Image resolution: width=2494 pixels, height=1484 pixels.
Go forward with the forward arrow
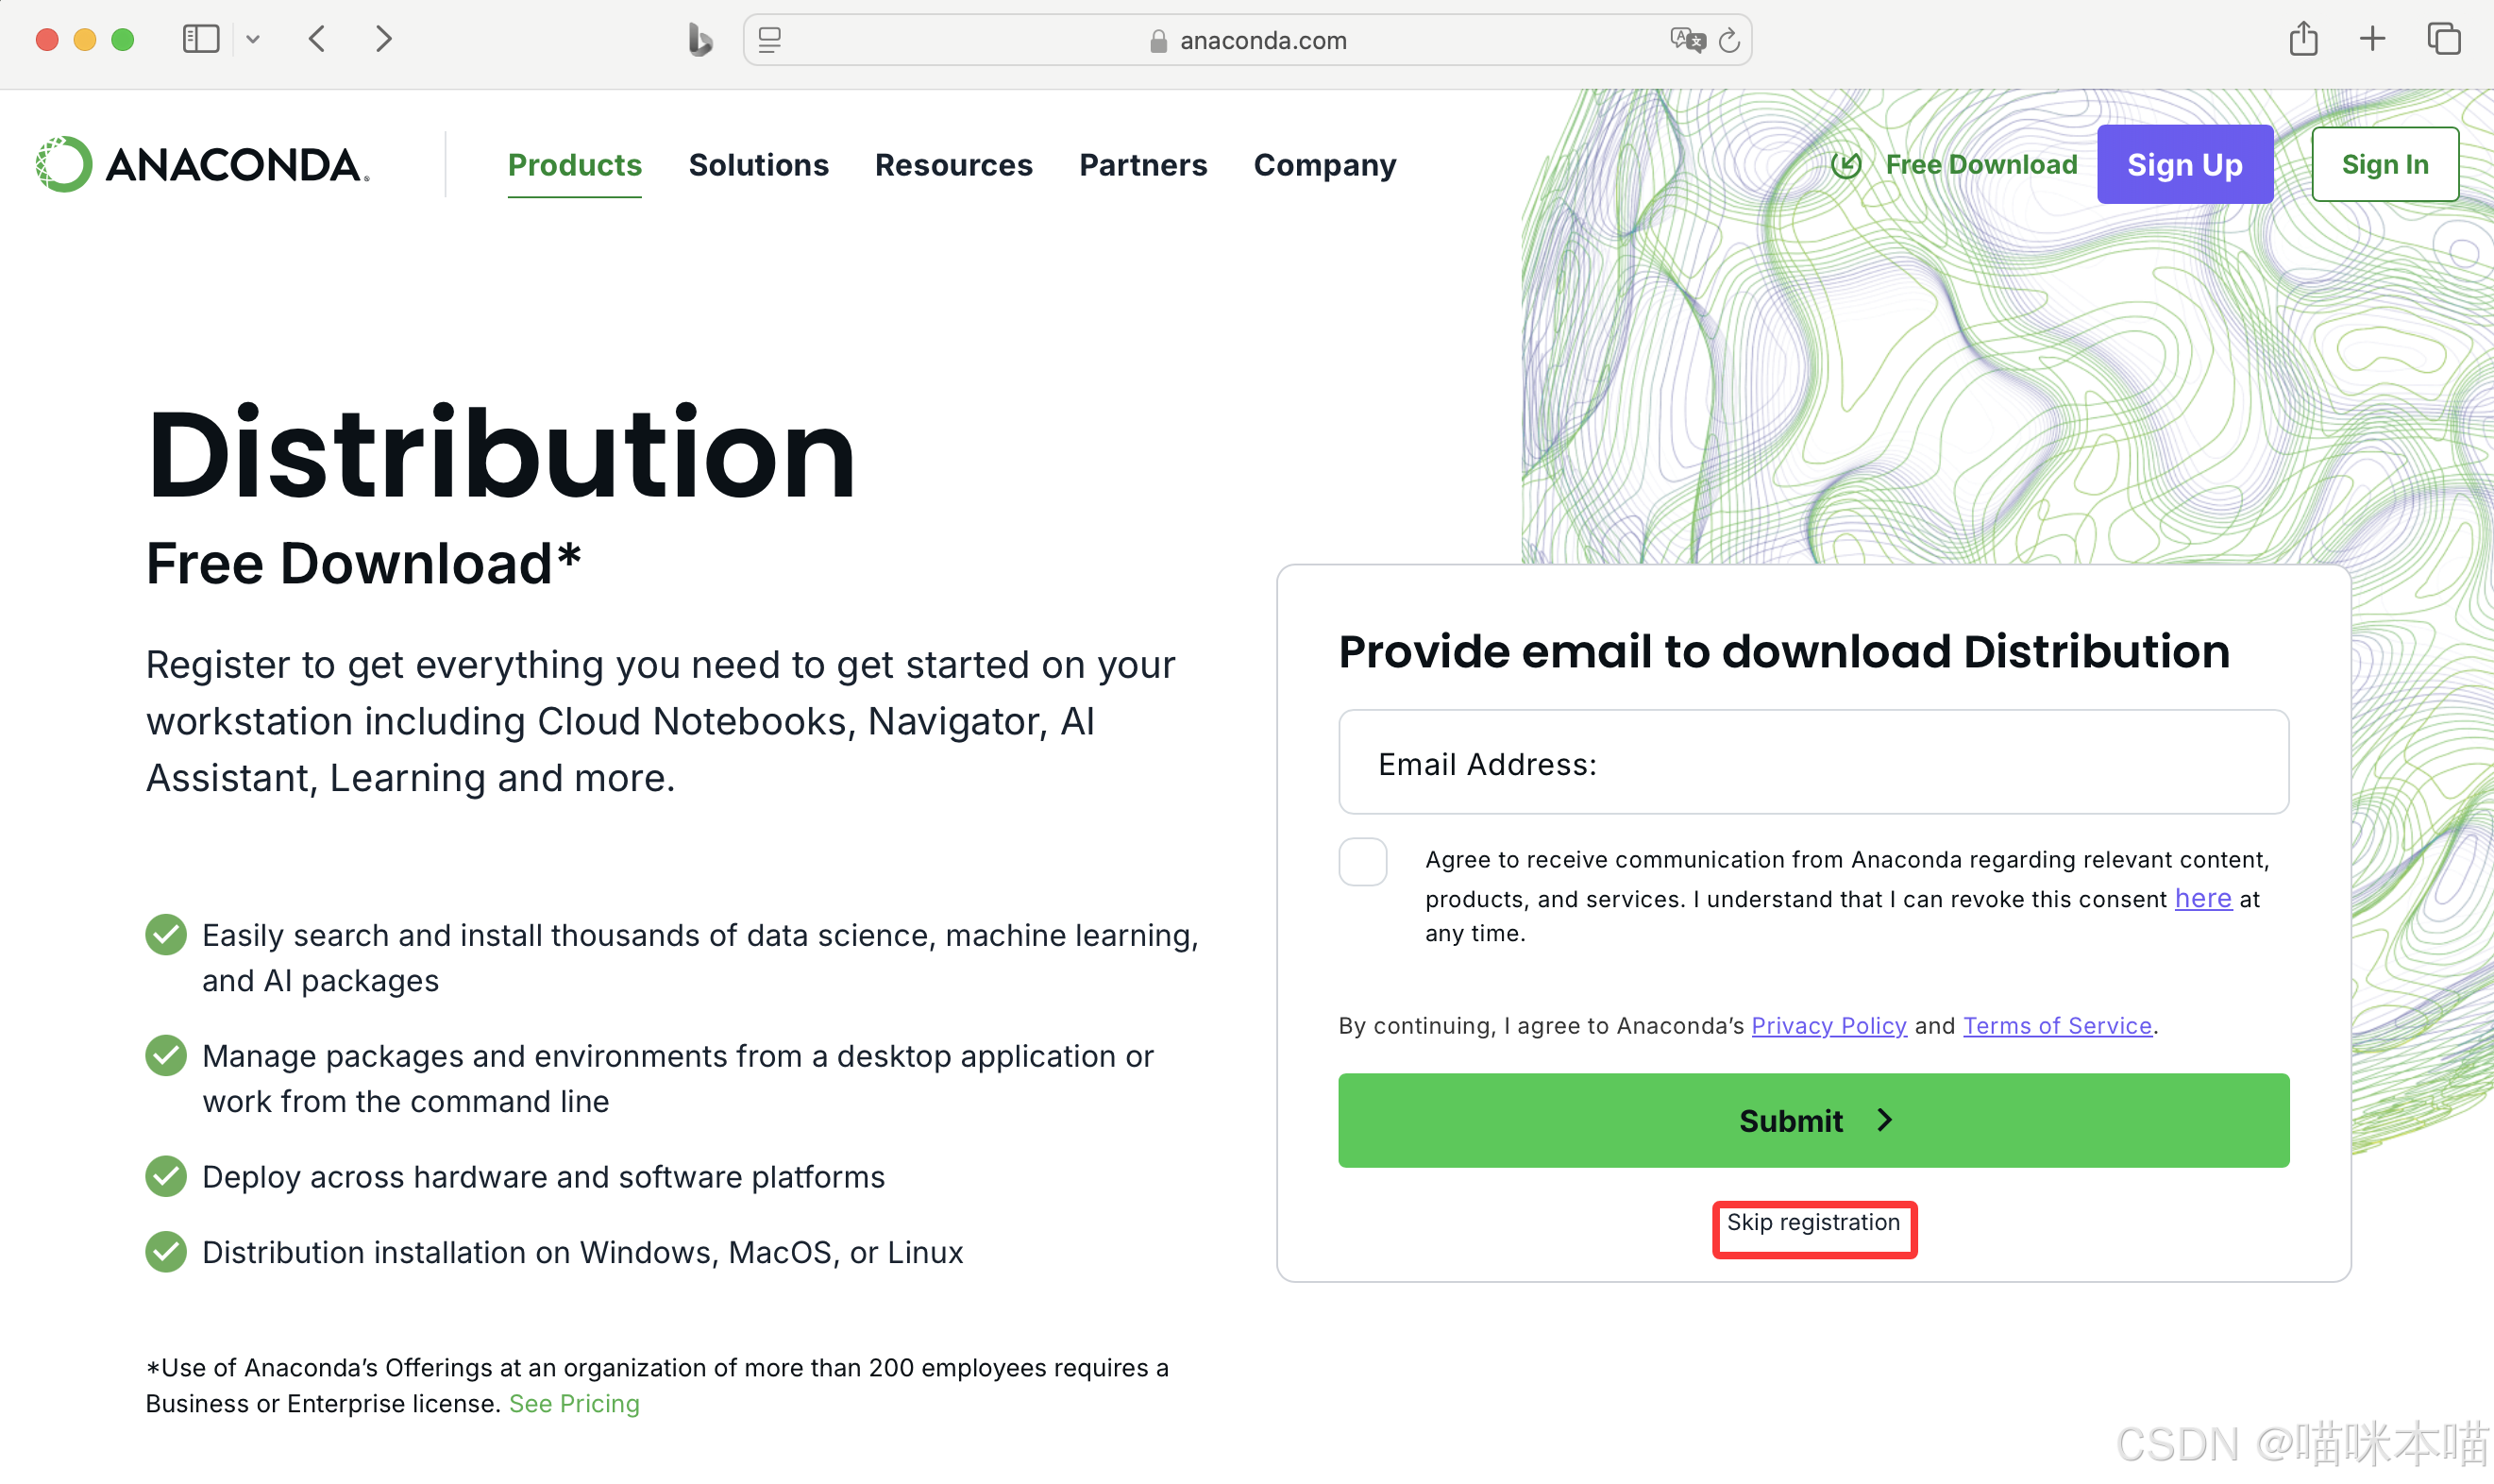(383, 39)
